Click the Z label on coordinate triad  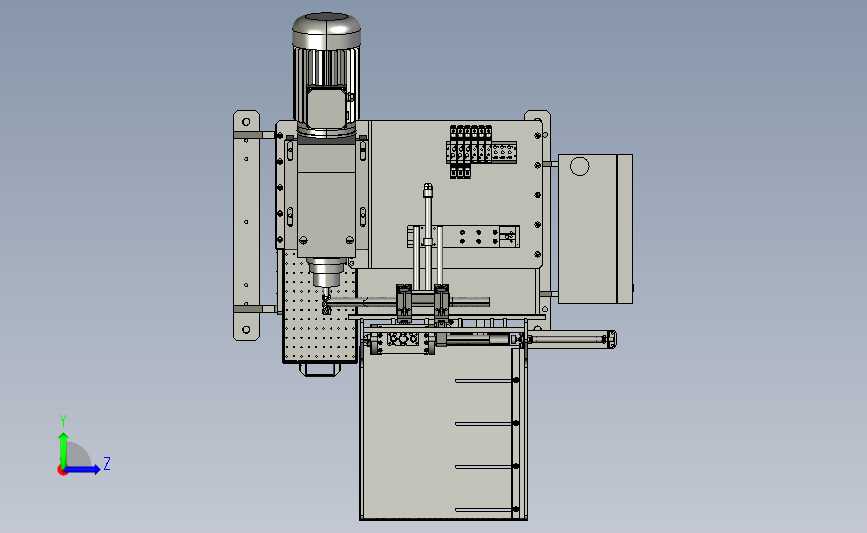click(107, 463)
